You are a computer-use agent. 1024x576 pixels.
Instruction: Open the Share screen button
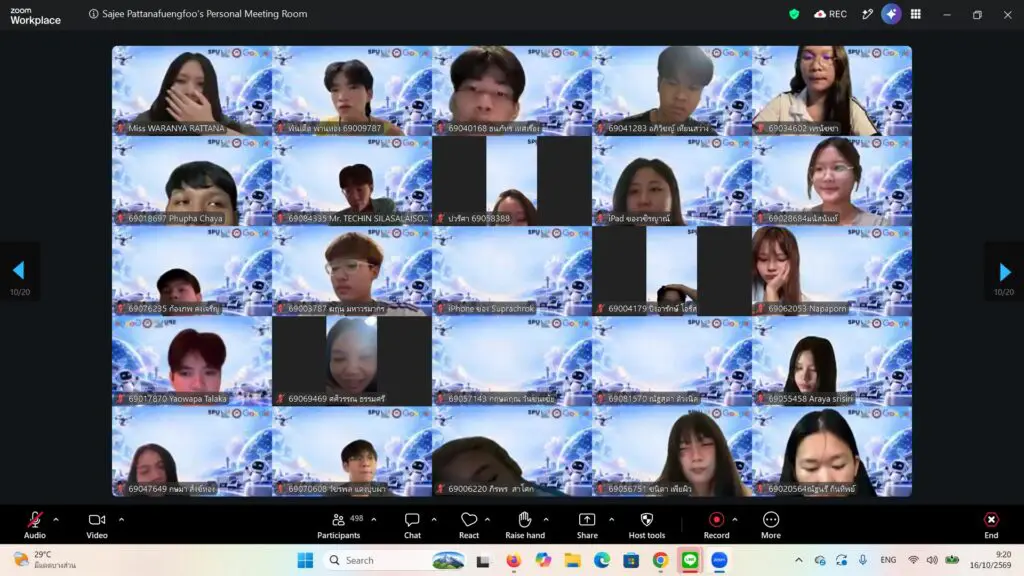587,525
